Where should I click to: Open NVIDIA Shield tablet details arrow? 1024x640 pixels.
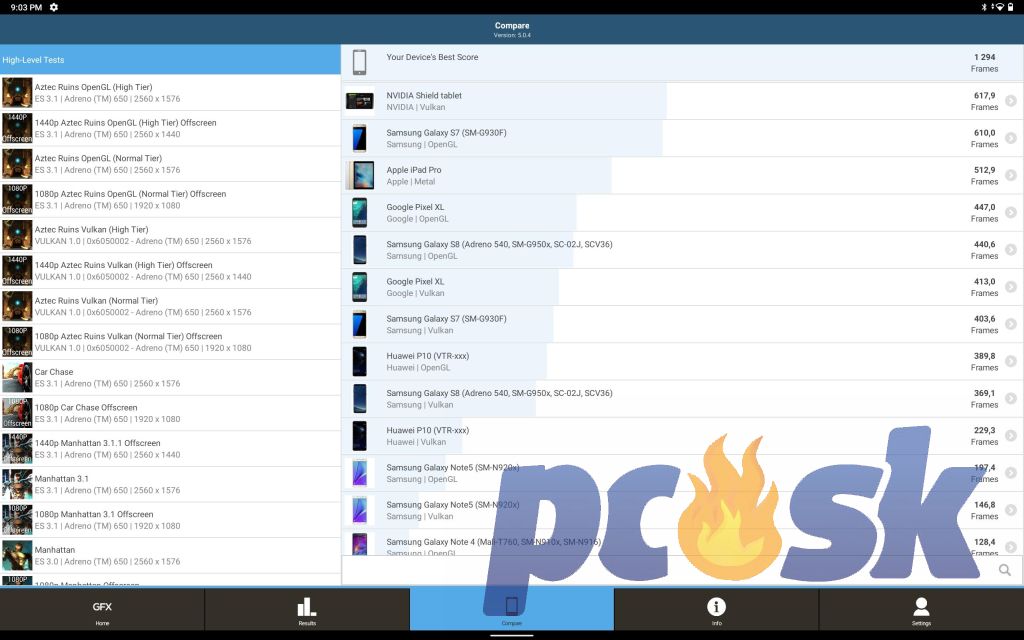[1011, 101]
